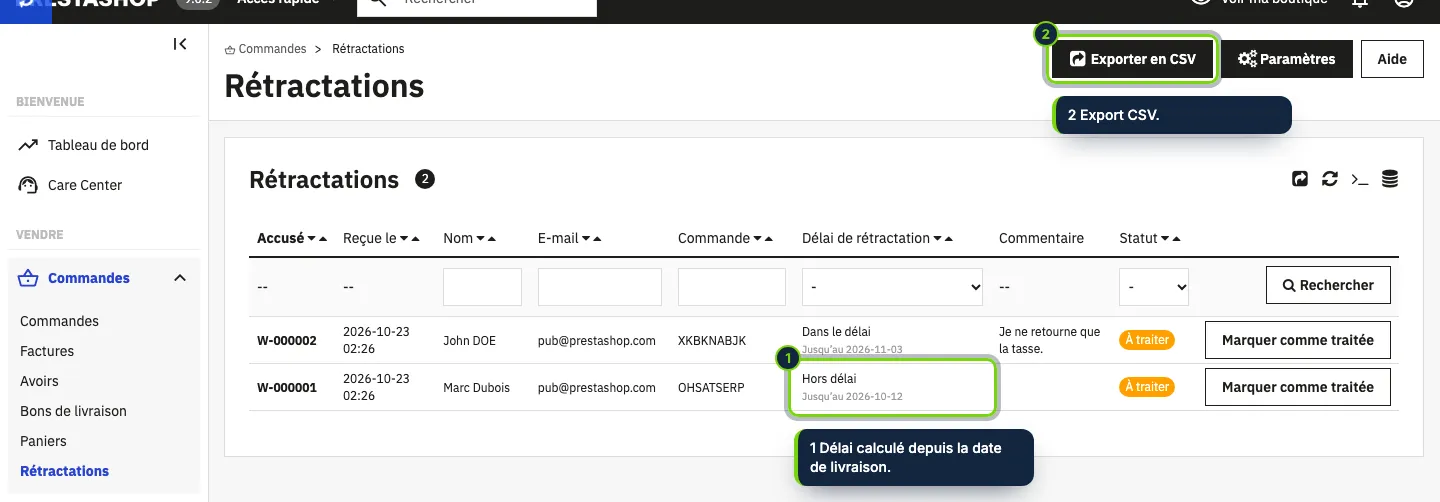Click the Tableau de bord trend icon
This screenshot has width=1440, height=502.
click(28, 145)
